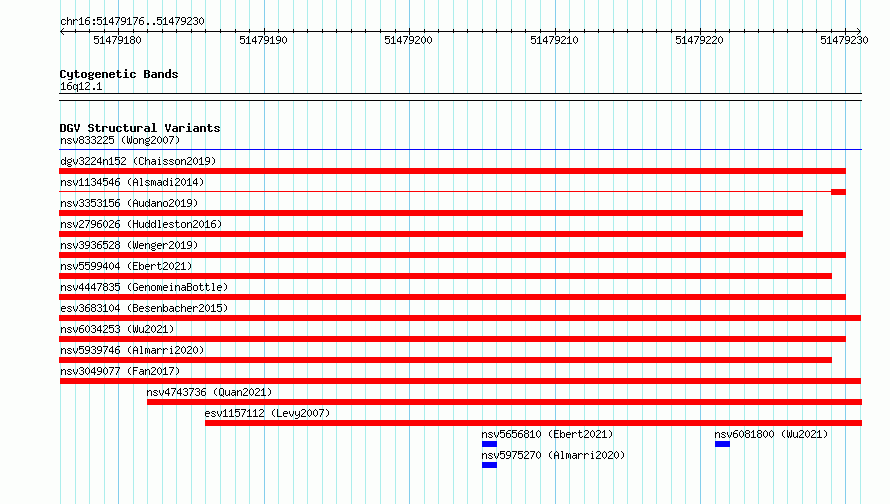The width and height of the screenshot is (890, 504).
Task: Open the dgv3224n152 (Chaisson2019) variant label
Action: tap(138, 161)
